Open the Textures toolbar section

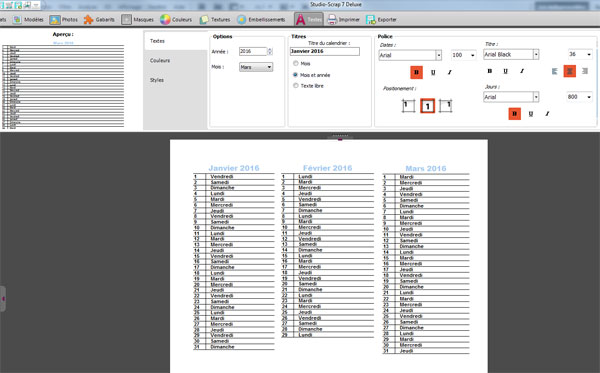tap(215, 20)
